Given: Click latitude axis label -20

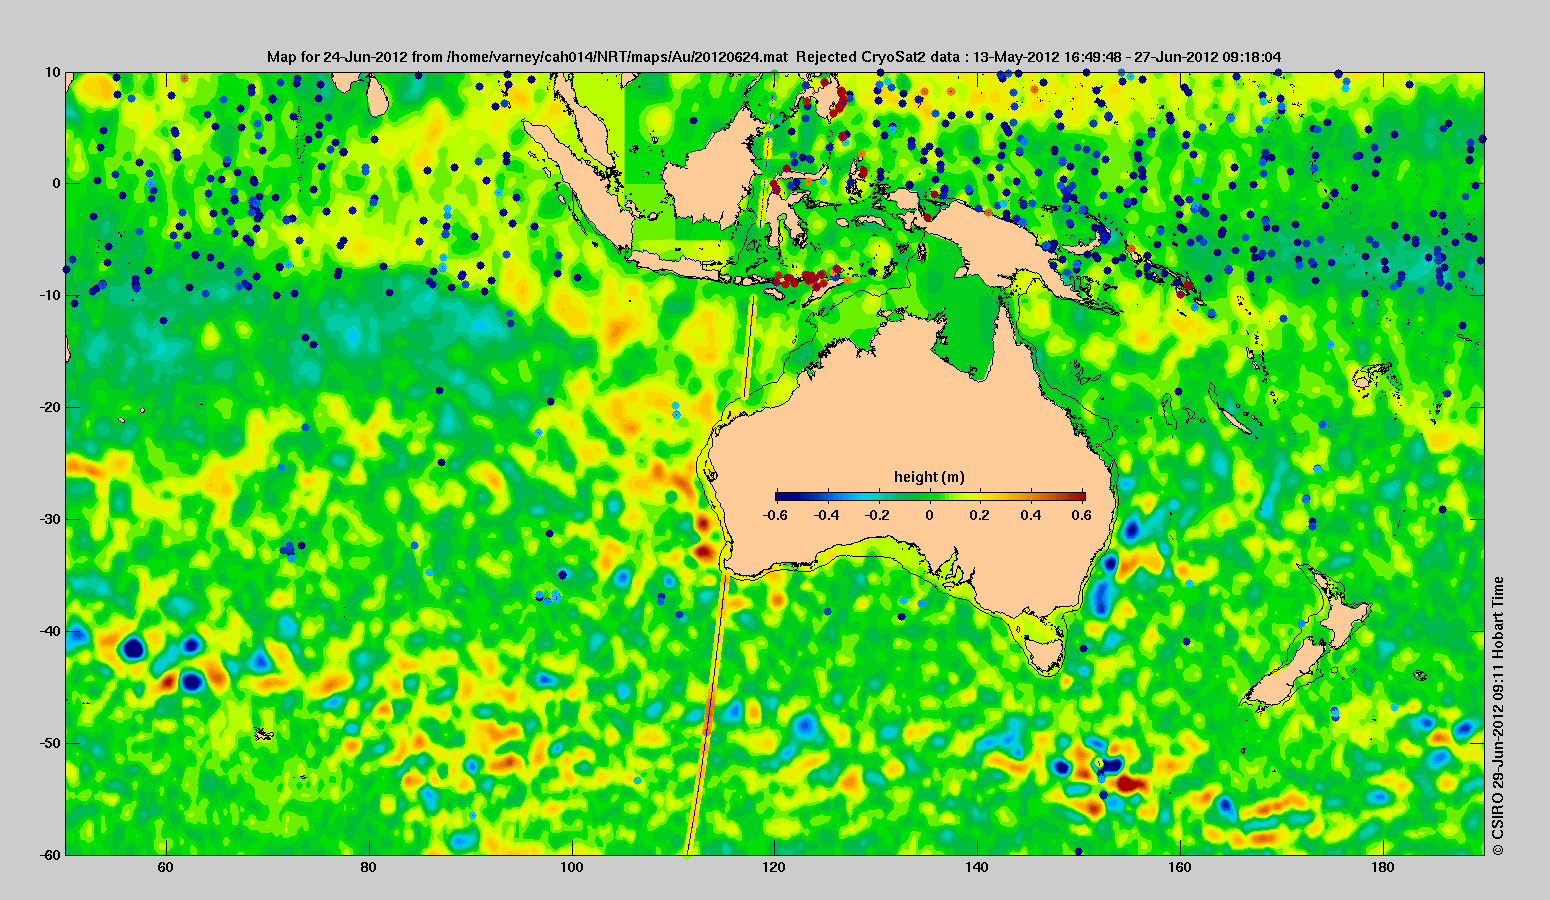Looking at the screenshot, I should point(51,408).
